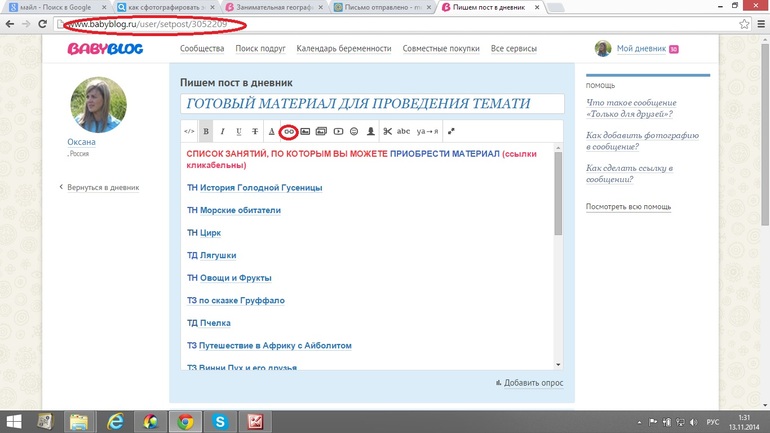Click the babyblog.ru address bar

pyautogui.click(x=393, y=24)
